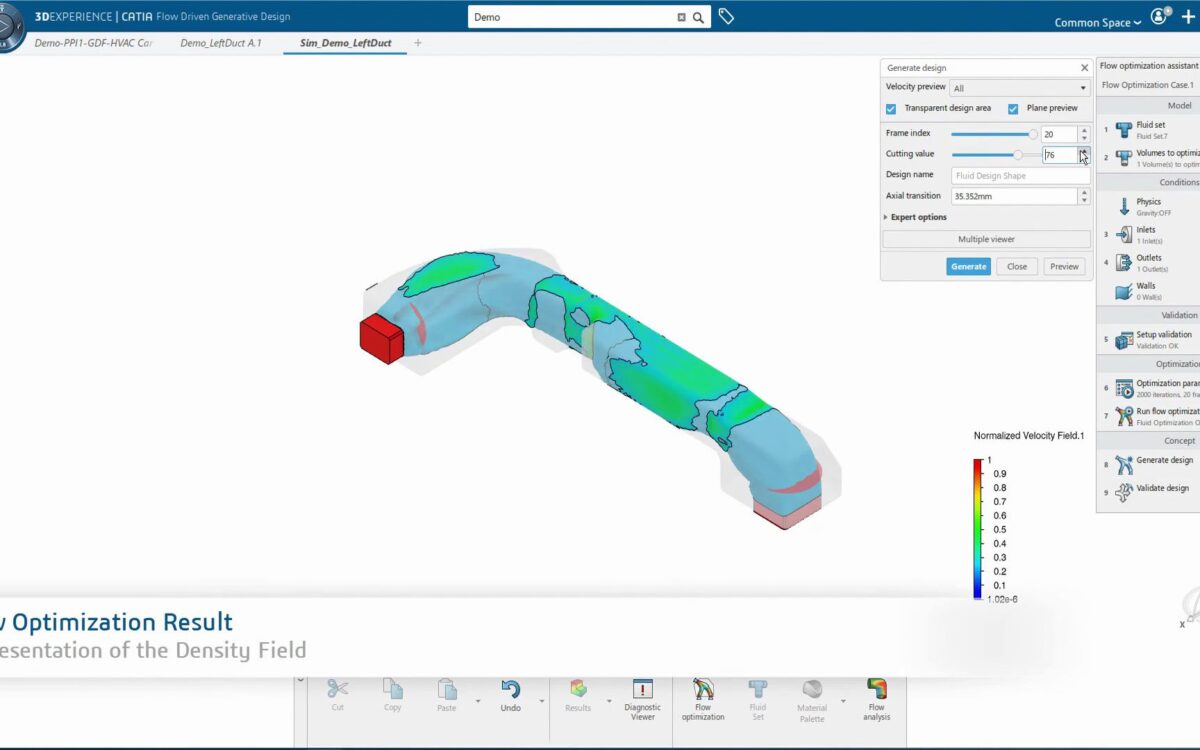Click Flow Optimization Case.1 label
The image size is (1200, 750).
click(1148, 85)
